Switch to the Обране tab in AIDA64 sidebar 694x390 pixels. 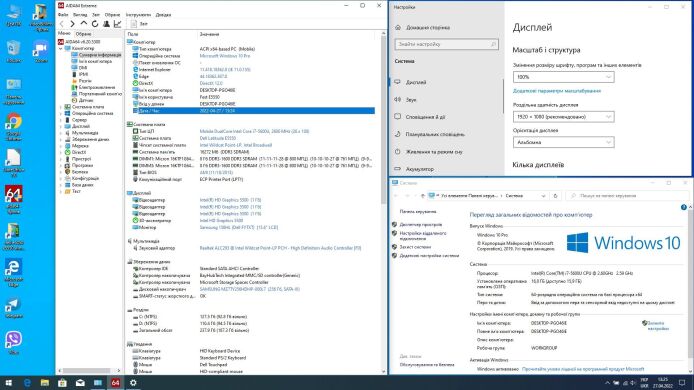point(83,34)
